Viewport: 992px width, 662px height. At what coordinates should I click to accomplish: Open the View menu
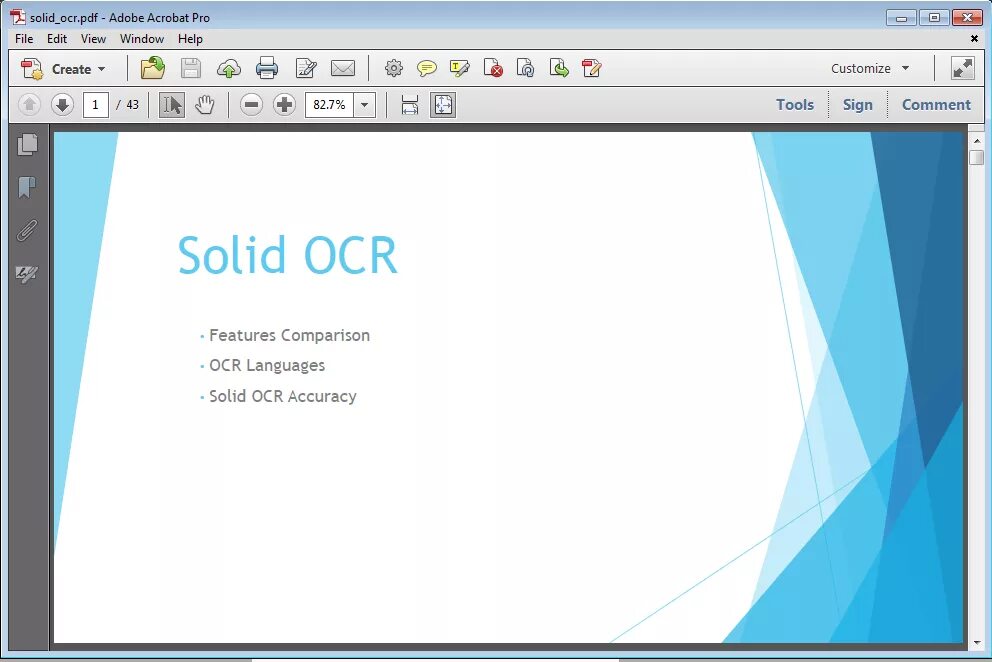coord(93,39)
